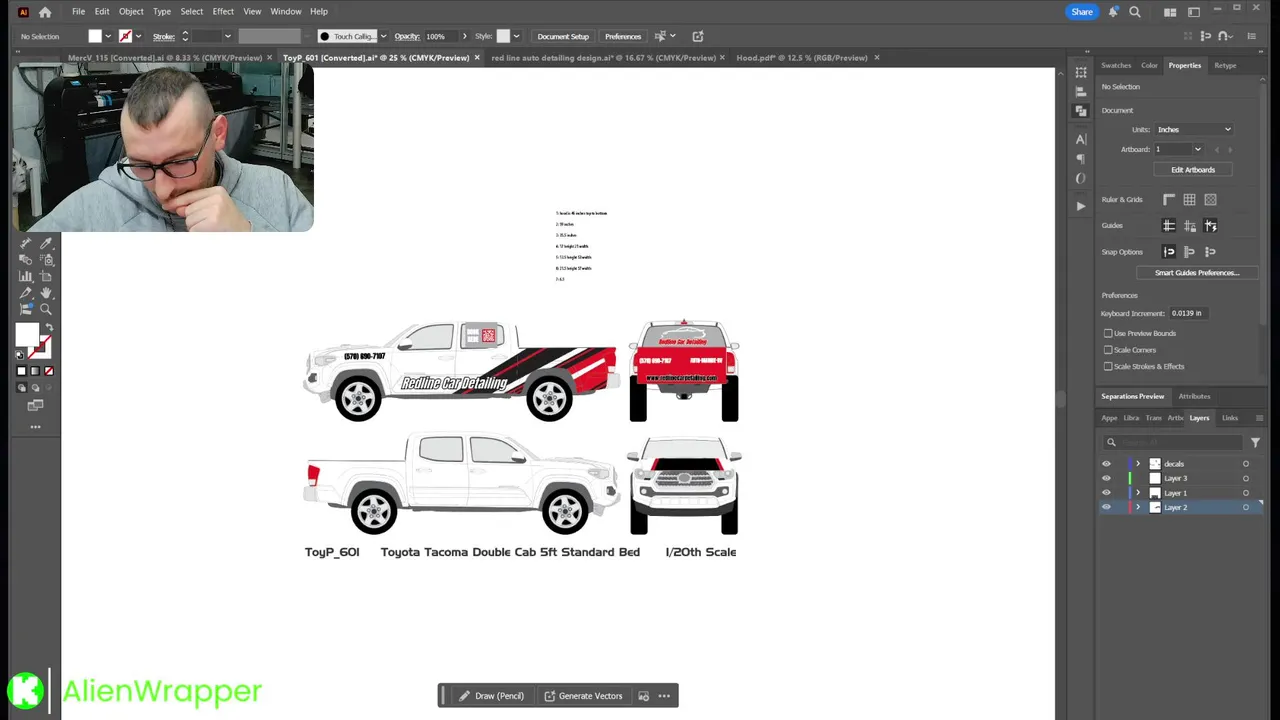Viewport: 1280px width, 720px height.
Task: Expand Layer 1 contents
Action: (x=1138, y=493)
